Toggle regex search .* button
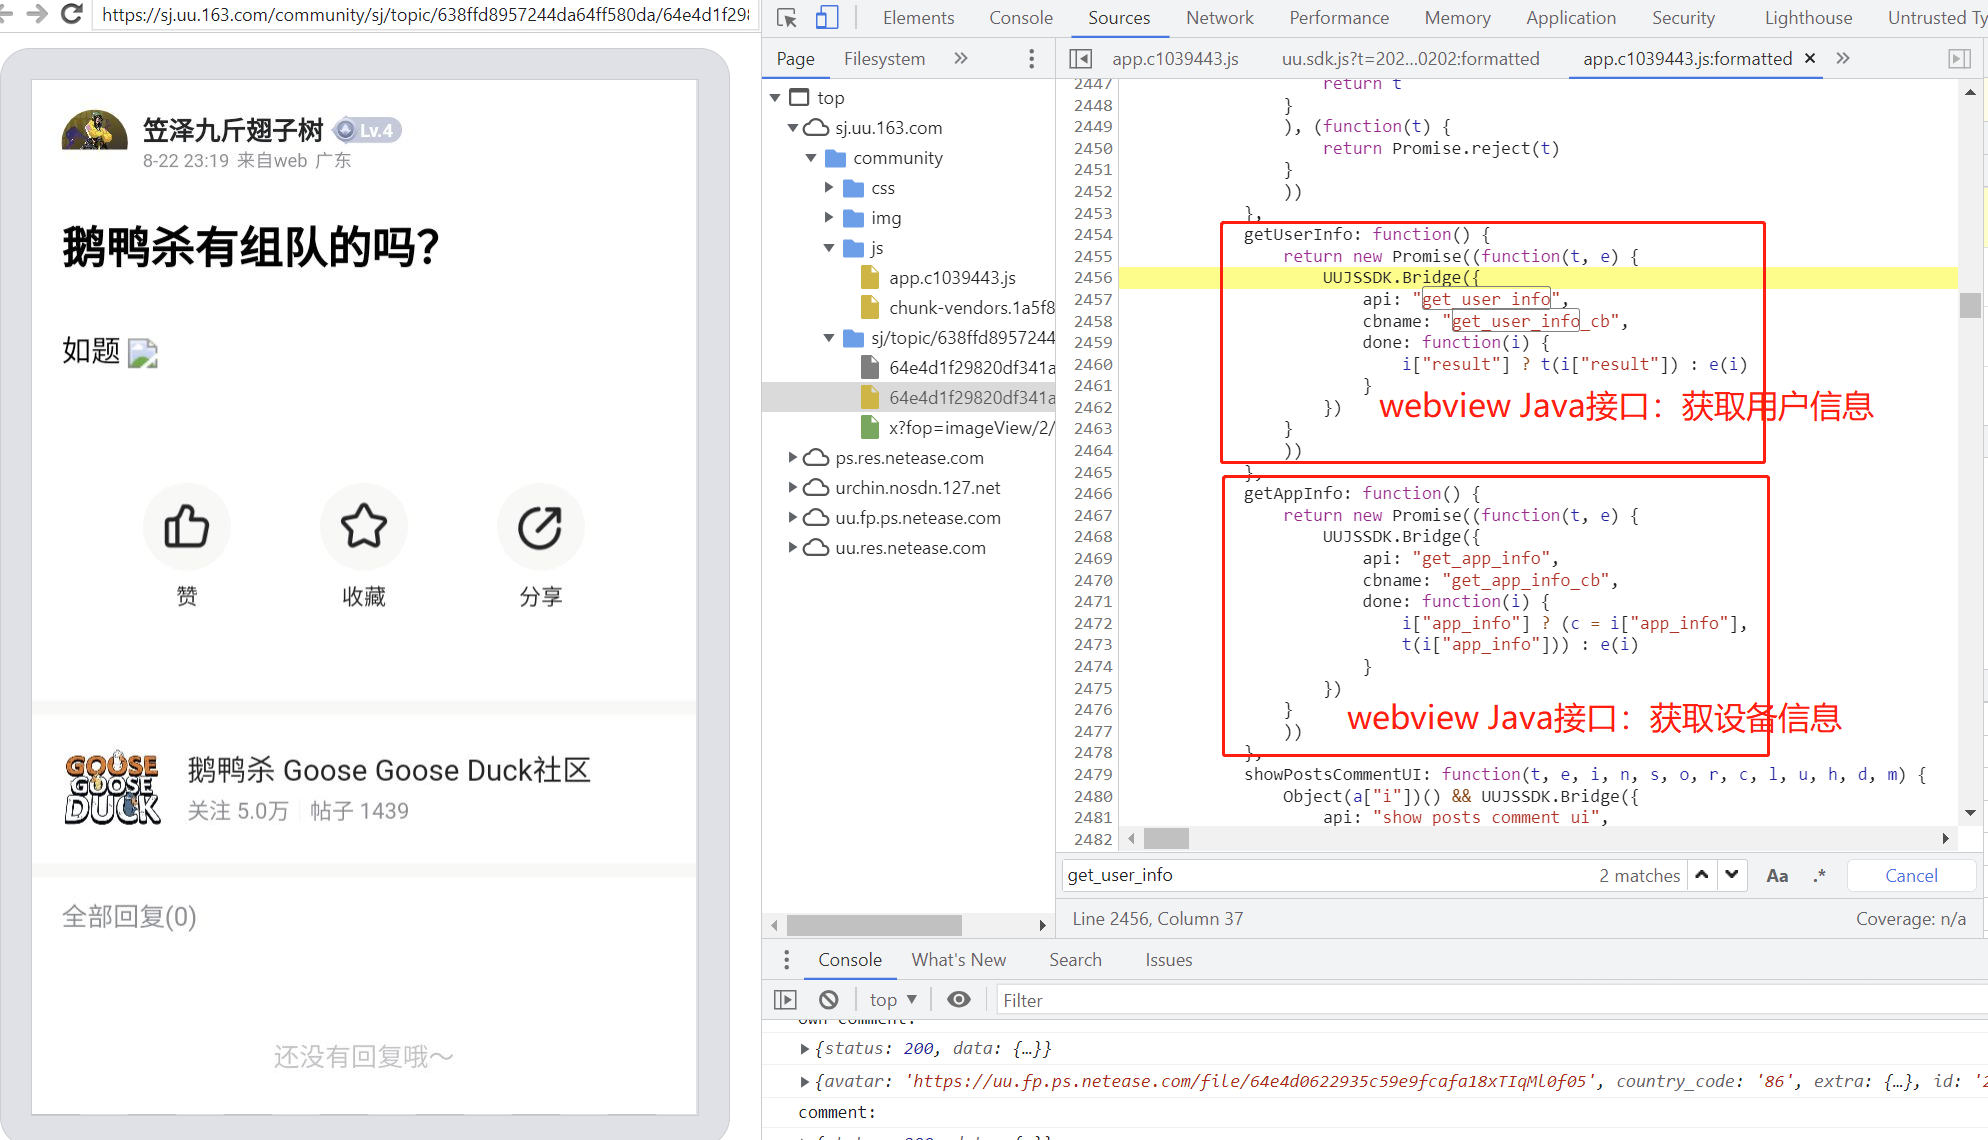Image resolution: width=1988 pixels, height=1140 pixels. tap(1821, 875)
